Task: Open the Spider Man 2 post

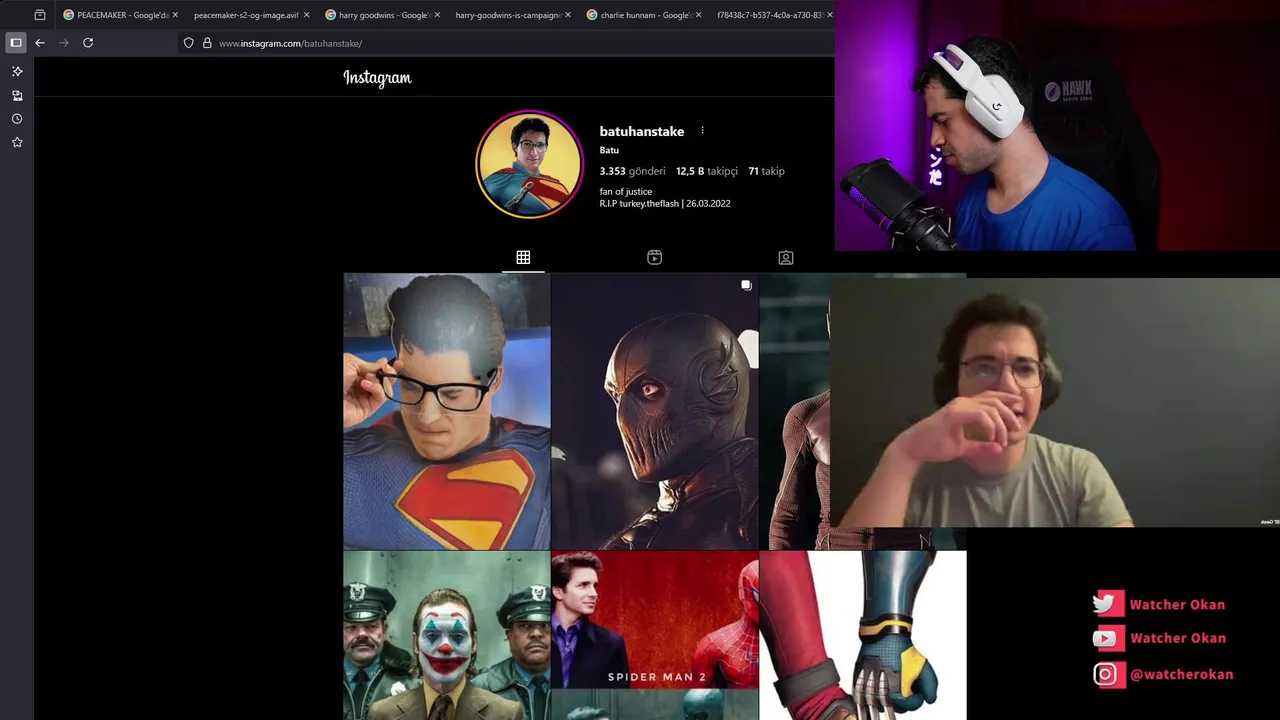Action: [x=655, y=635]
